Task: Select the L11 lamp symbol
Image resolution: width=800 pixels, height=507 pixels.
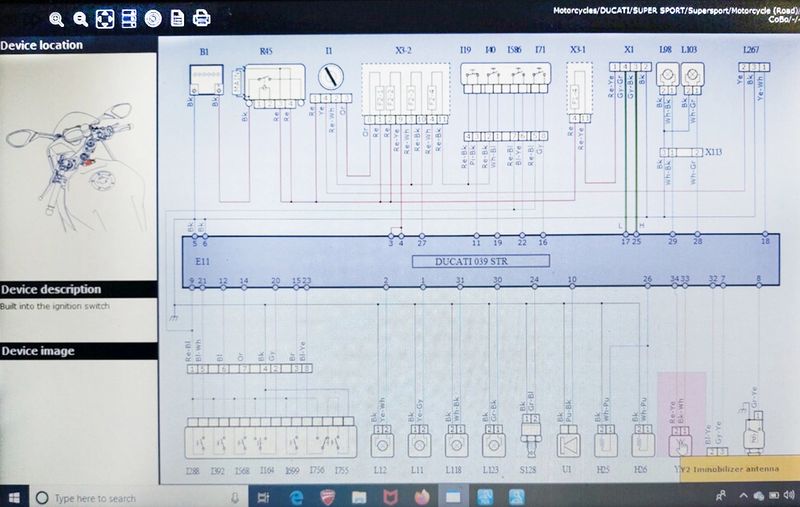Action: (x=419, y=445)
